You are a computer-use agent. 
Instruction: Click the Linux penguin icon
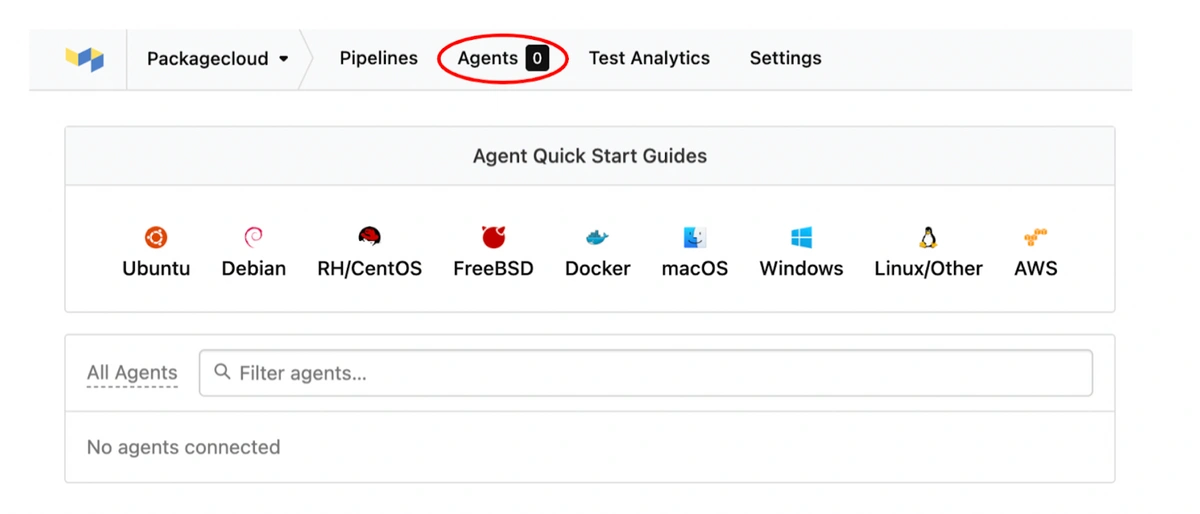coord(928,237)
